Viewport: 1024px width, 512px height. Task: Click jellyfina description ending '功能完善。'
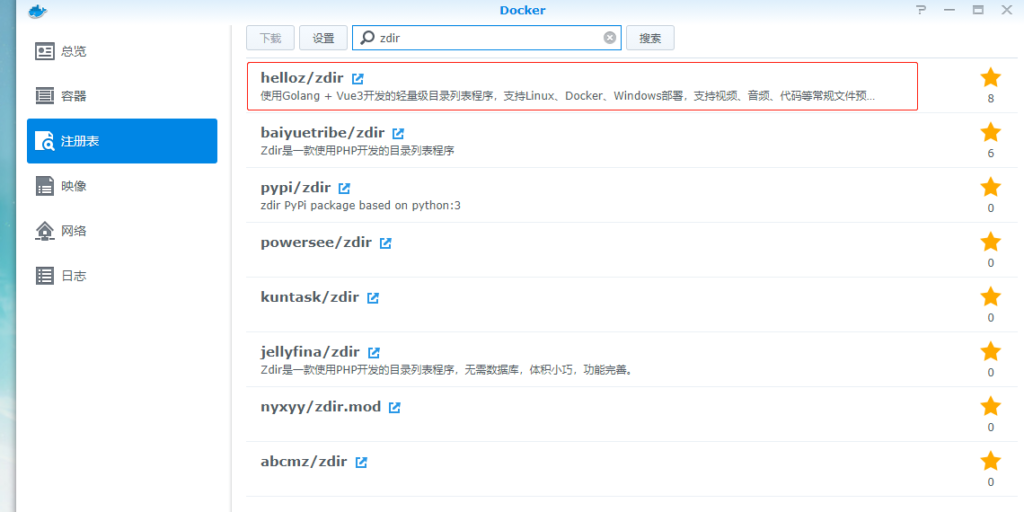click(446, 370)
